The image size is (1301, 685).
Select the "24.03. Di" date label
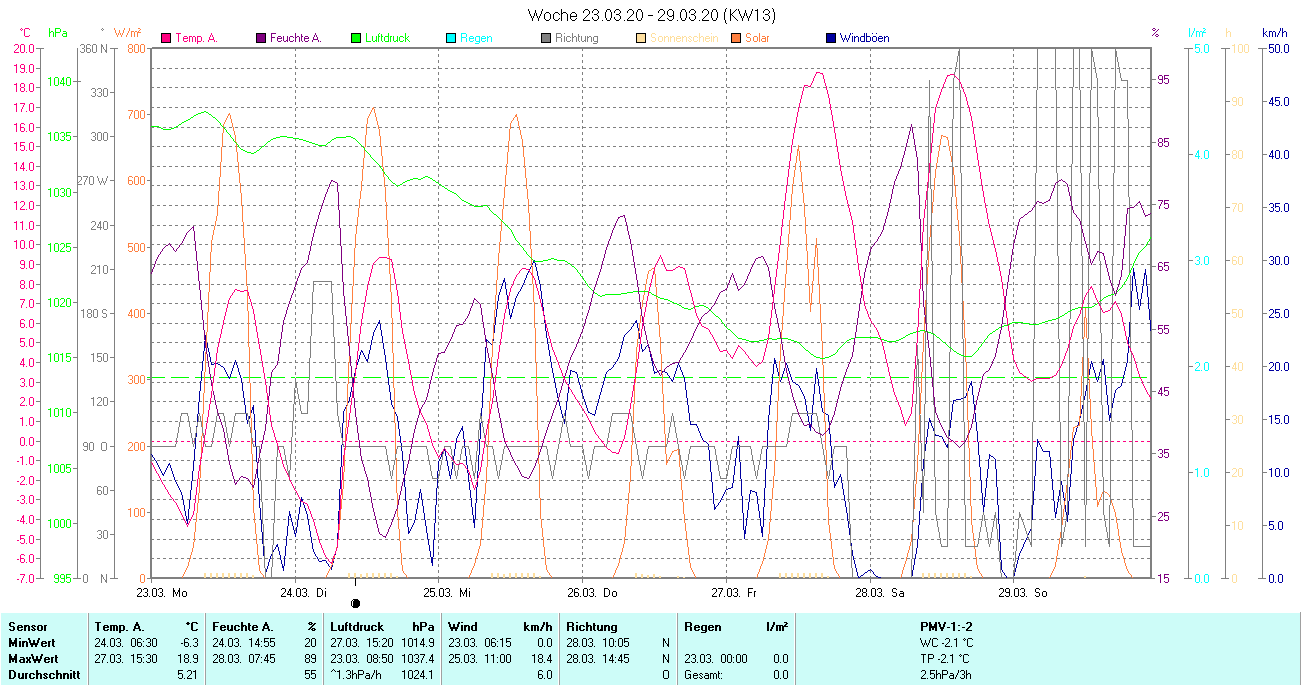click(x=304, y=592)
